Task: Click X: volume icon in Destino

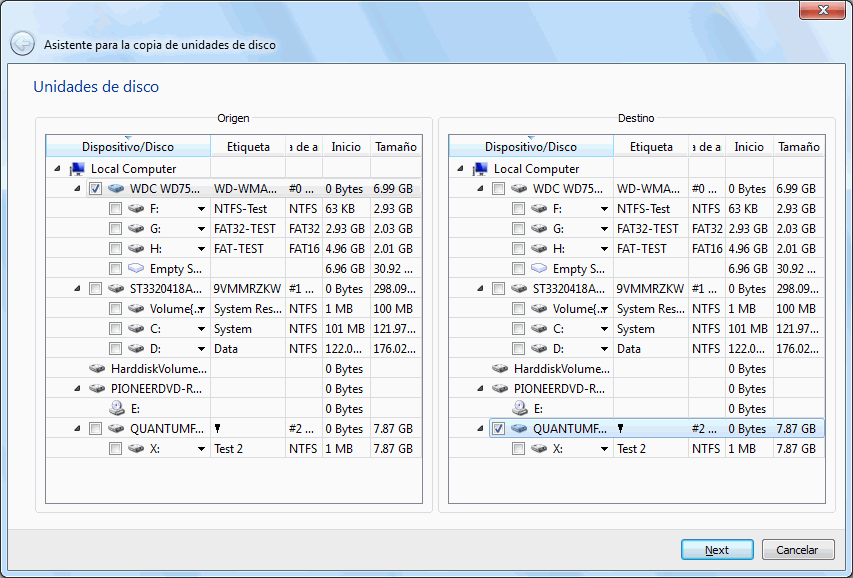Action: pyautogui.click(x=539, y=448)
